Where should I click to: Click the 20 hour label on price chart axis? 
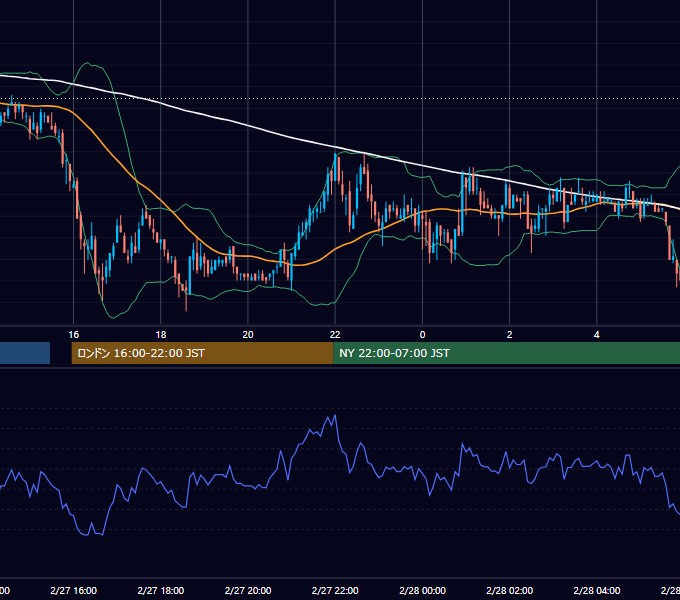coord(248,335)
